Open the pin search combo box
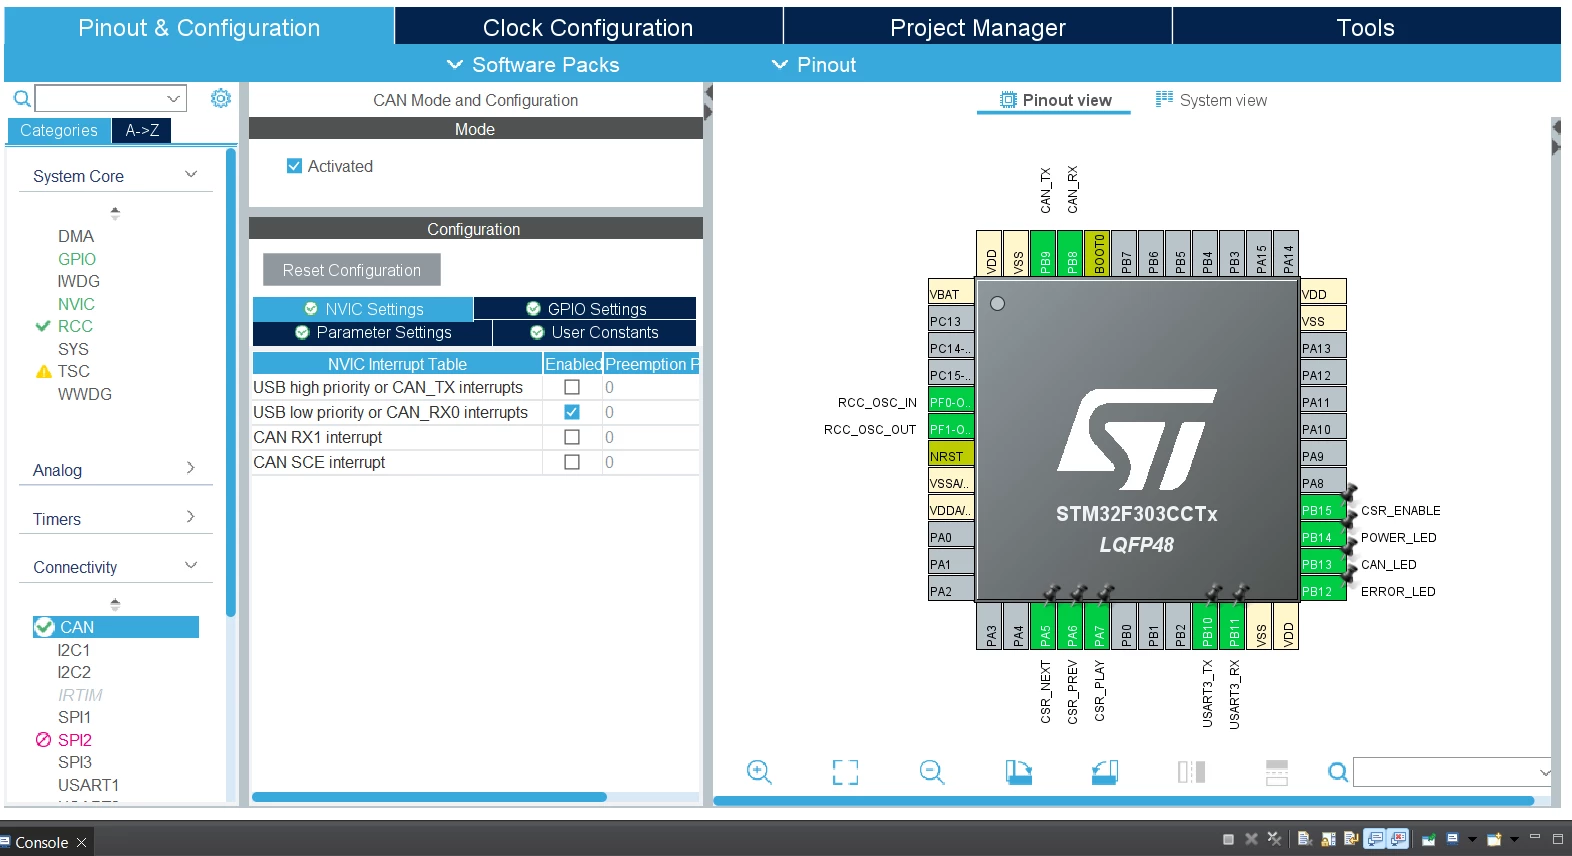This screenshot has height=856, width=1572. click(1452, 772)
